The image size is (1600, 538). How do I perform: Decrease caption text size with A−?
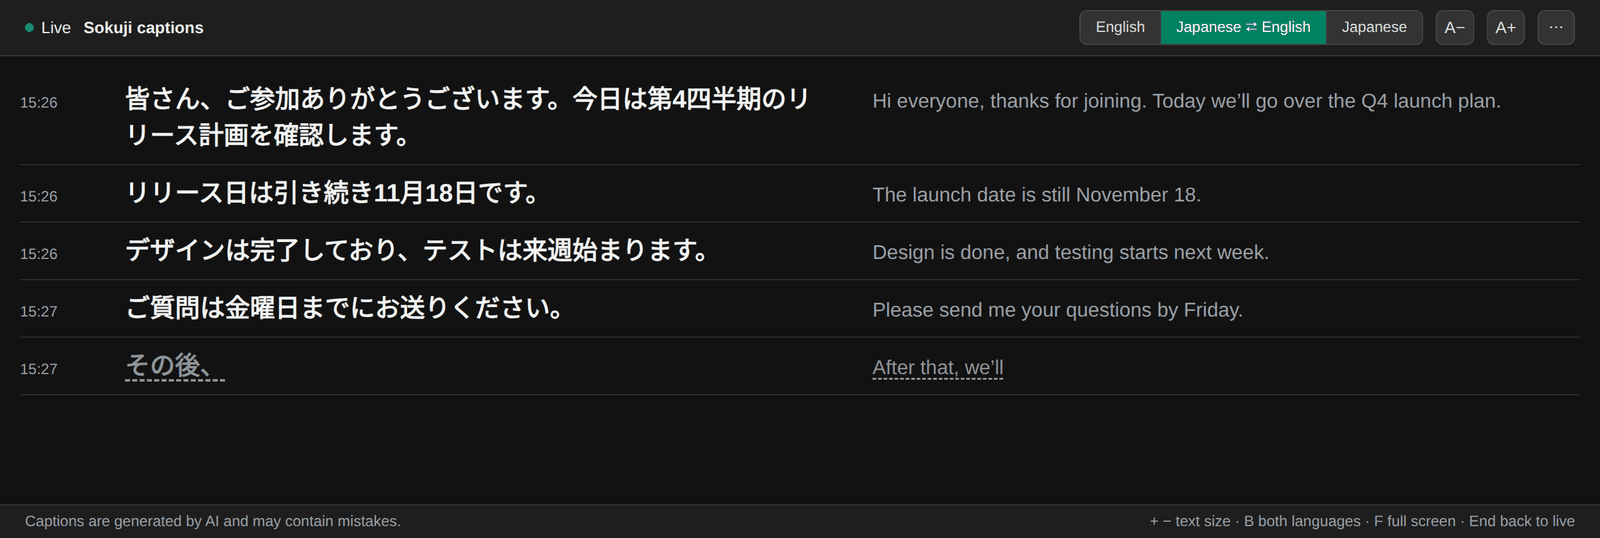click(x=1455, y=27)
